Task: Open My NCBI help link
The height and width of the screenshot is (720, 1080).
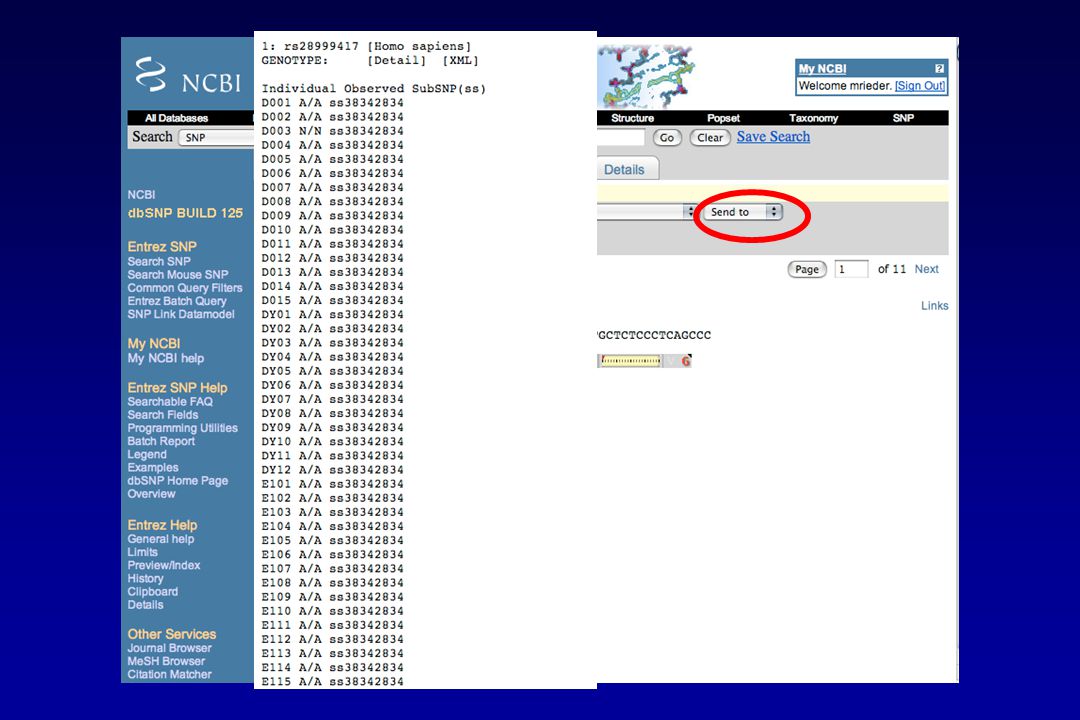Action: point(165,358)
